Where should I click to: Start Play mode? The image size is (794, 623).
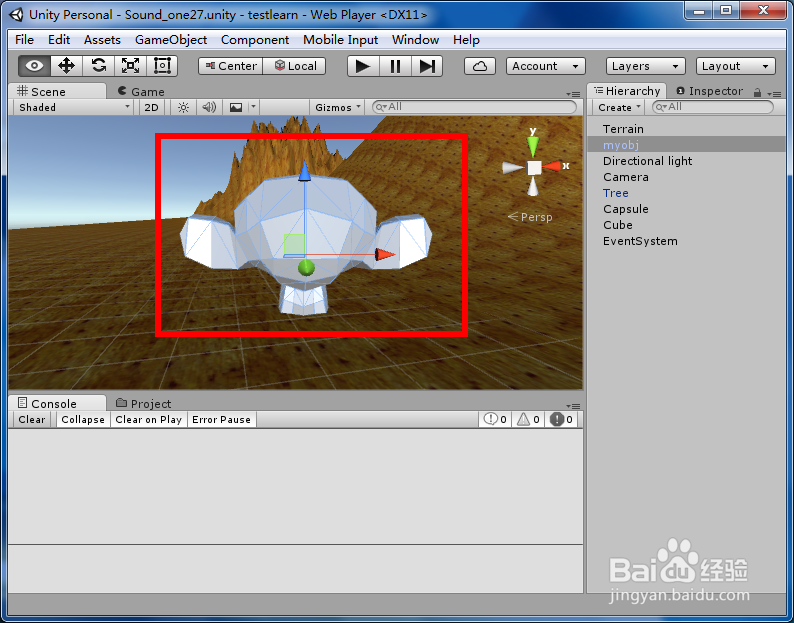[363, 66]
